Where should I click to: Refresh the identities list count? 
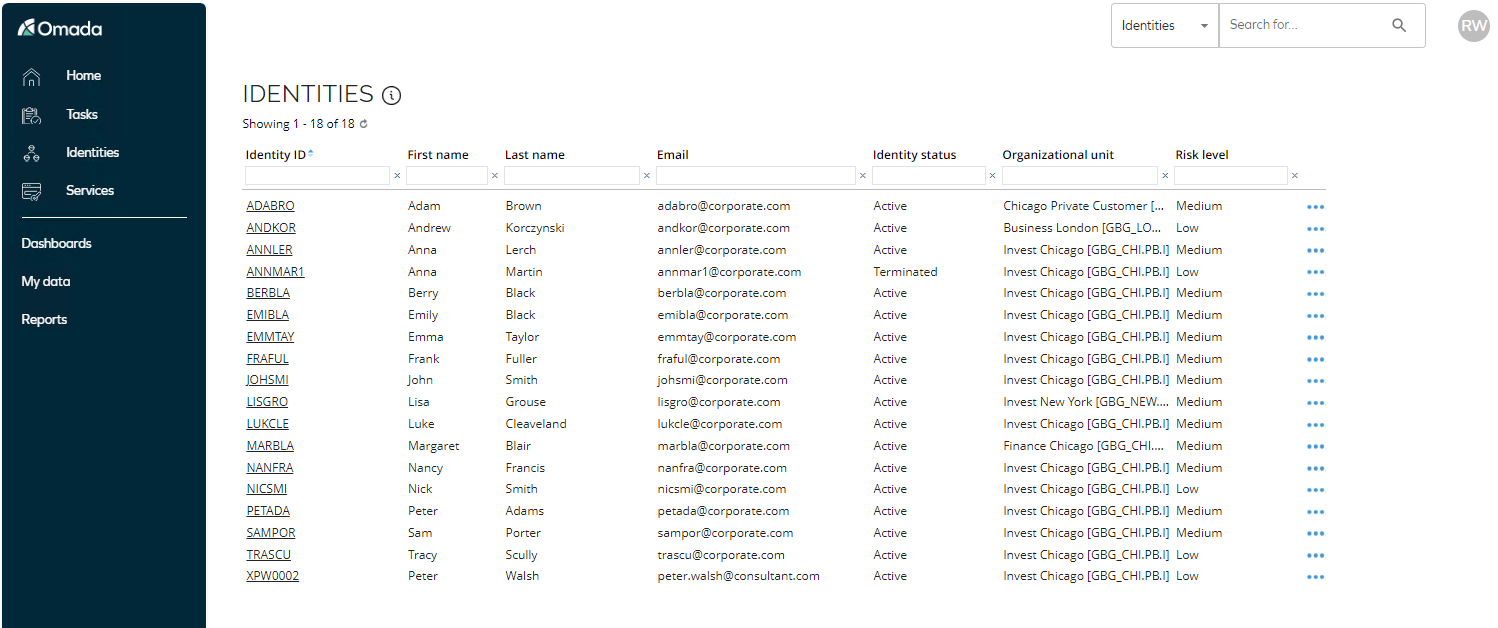[364, 124]
